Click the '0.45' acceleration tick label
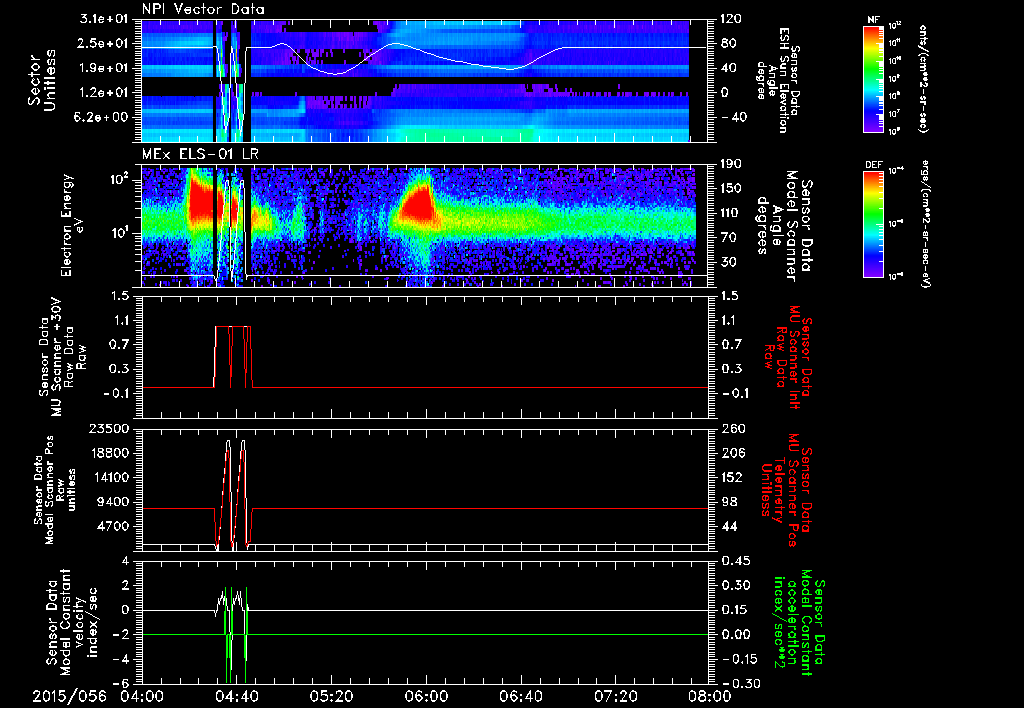 tap(734, 561)
